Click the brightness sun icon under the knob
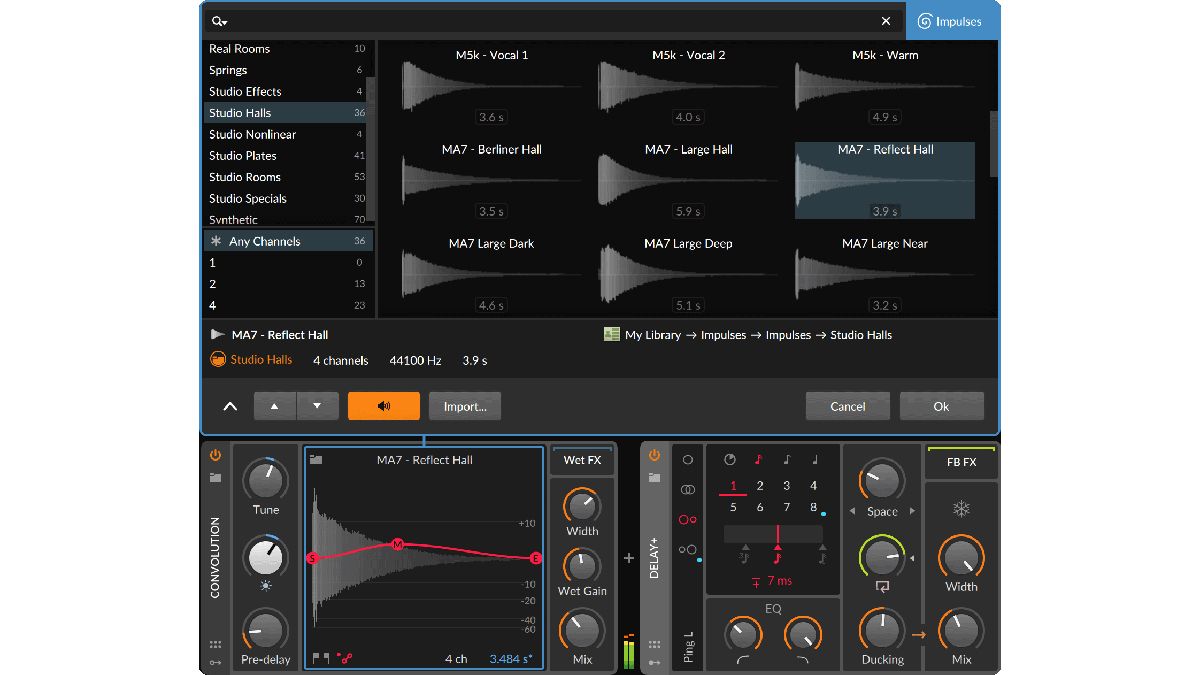Image resolution: width=1200 pixels, height=675 pixels. point(266,586)
